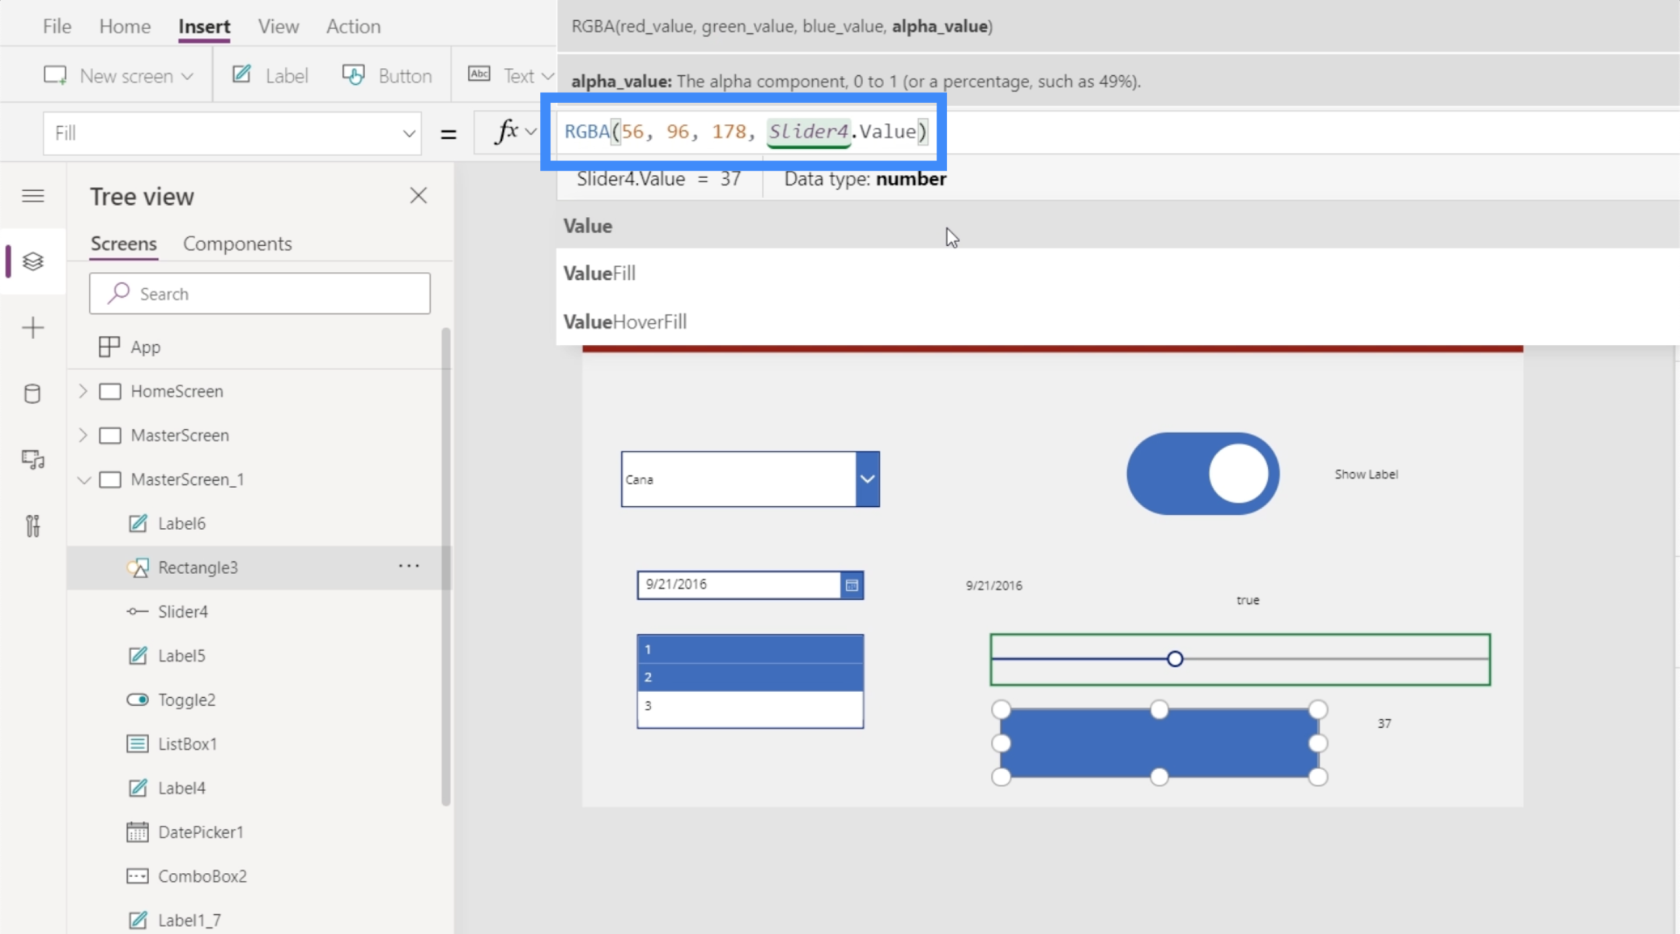This screenshot has height=934, width=1680.
Task: Select Label6 in the tree
Action: [181, 523]
